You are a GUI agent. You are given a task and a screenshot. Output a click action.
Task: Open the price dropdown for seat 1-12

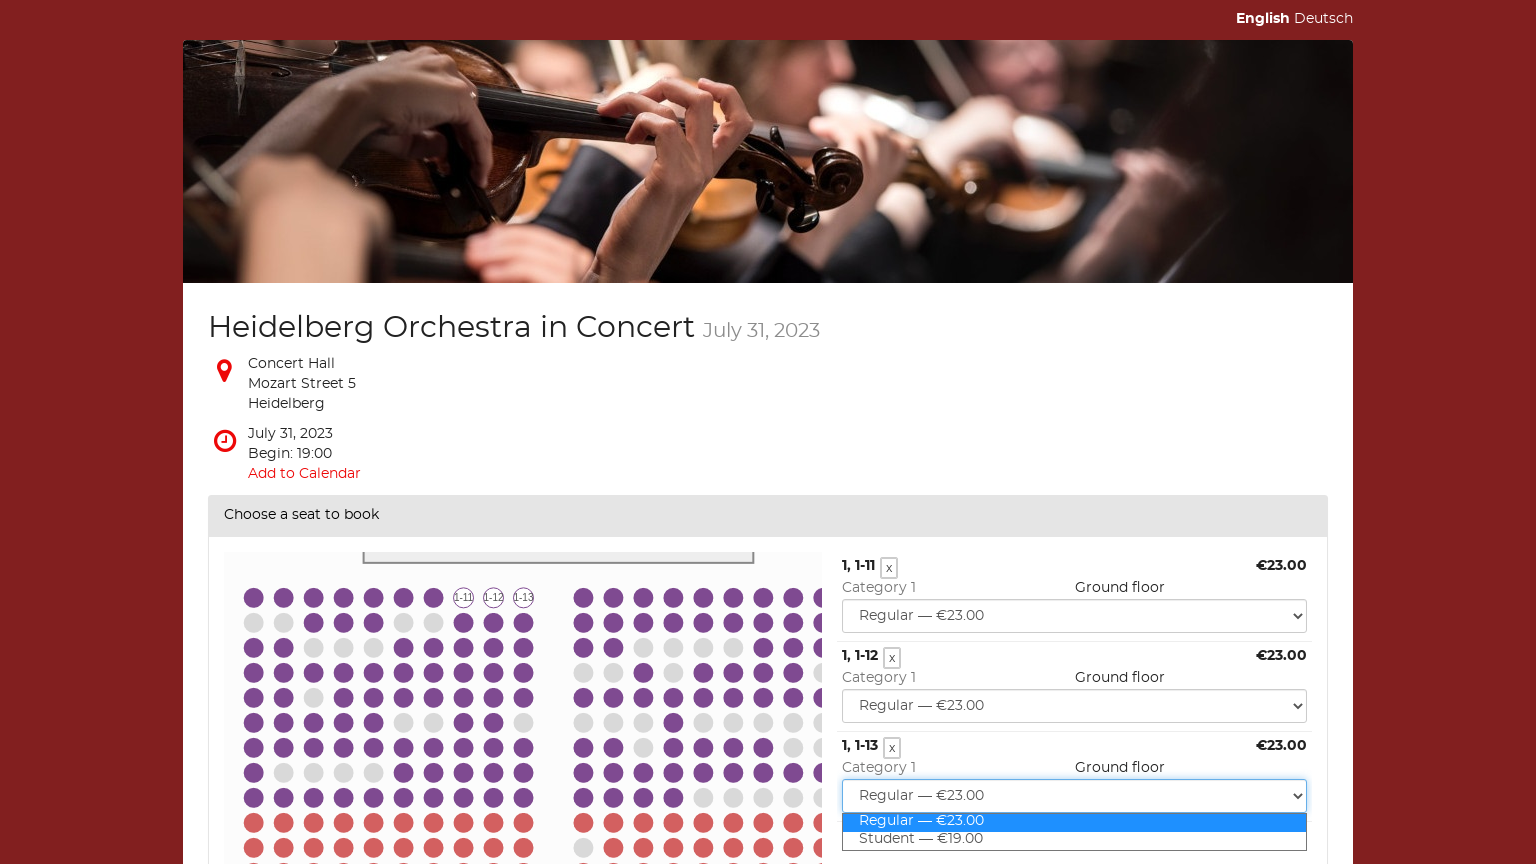point(1074,706)
